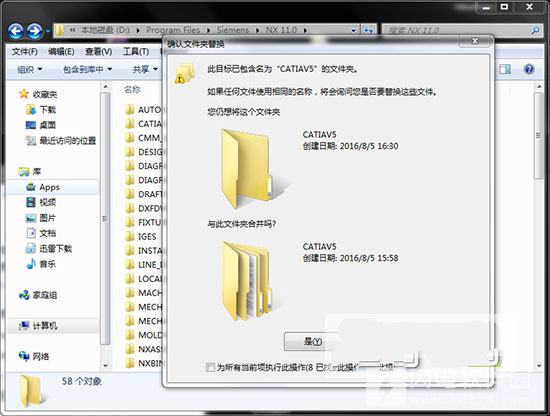Open the blue help question mark icon
The image size is (550, 416).
[x=529, y=69]
